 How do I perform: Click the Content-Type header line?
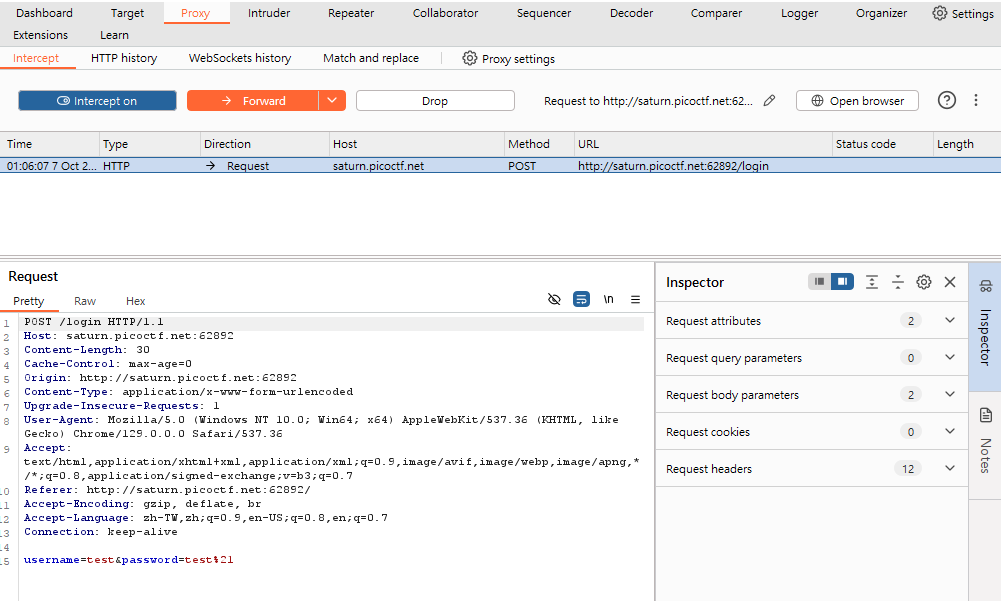pos(188,392)
